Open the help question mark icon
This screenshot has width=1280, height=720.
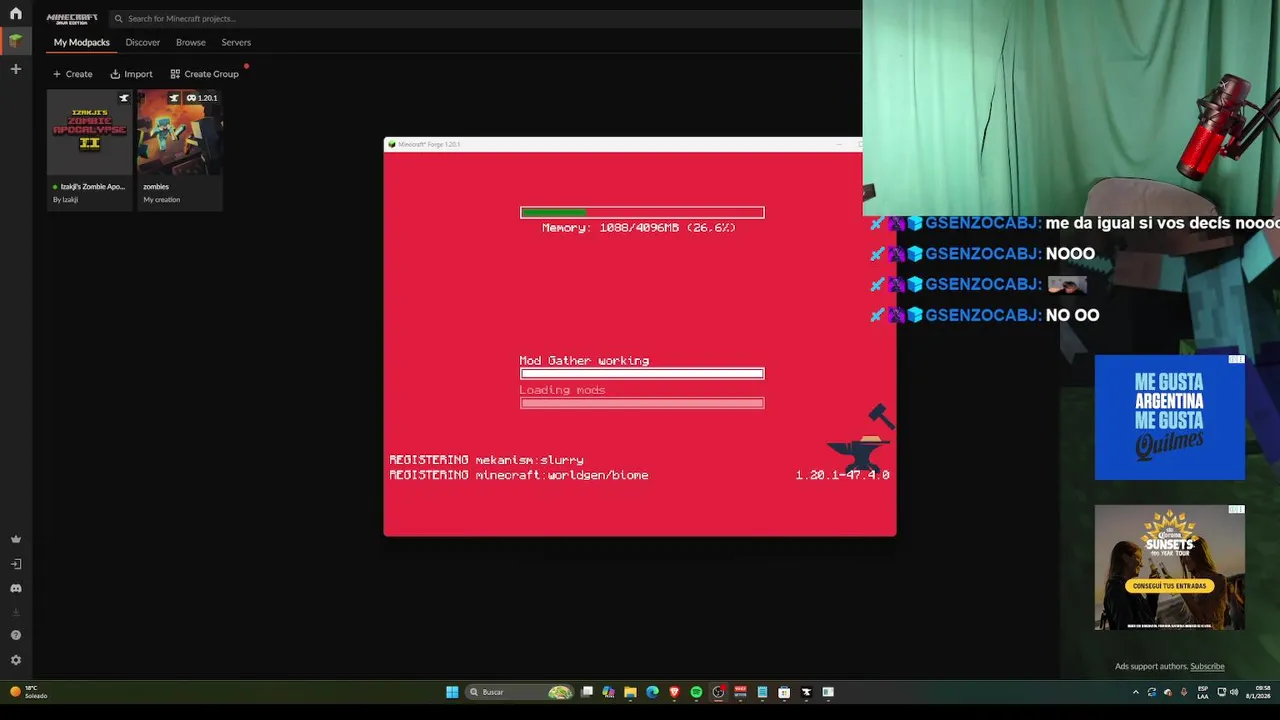pyautogui.click(x=15, y=635)
